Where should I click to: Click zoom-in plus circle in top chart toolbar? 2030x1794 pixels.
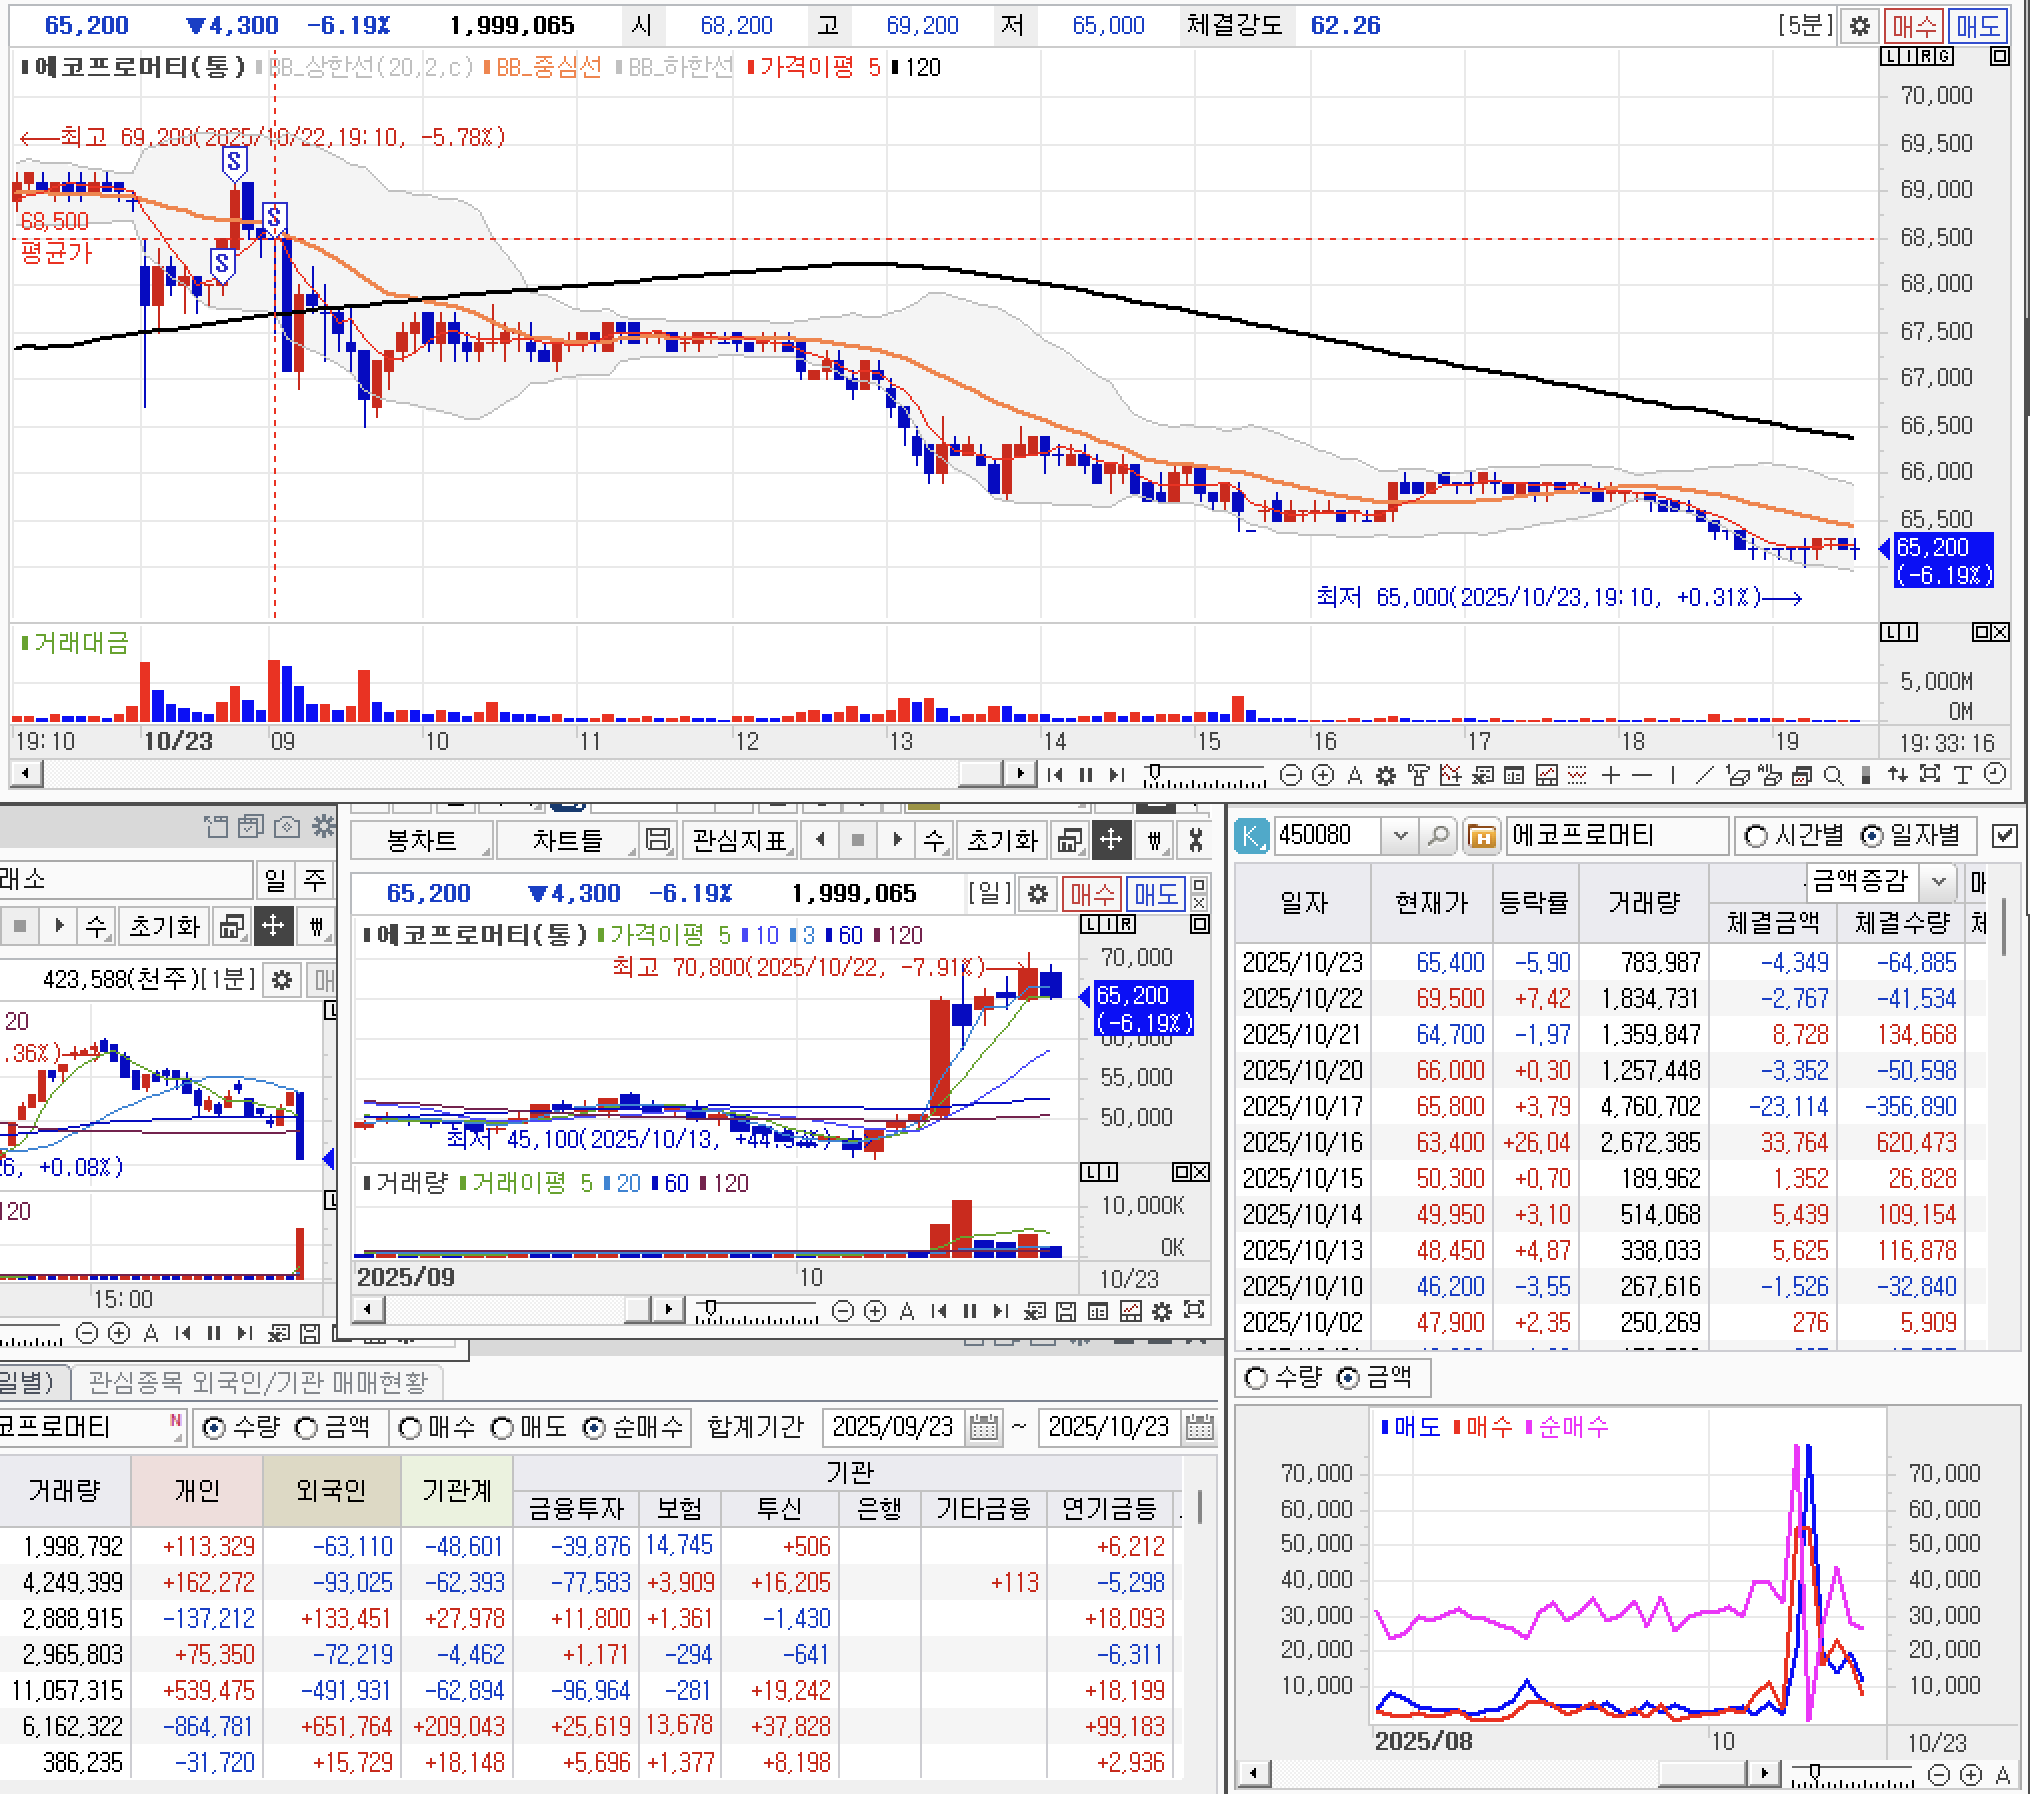[x=1322, y=775]
